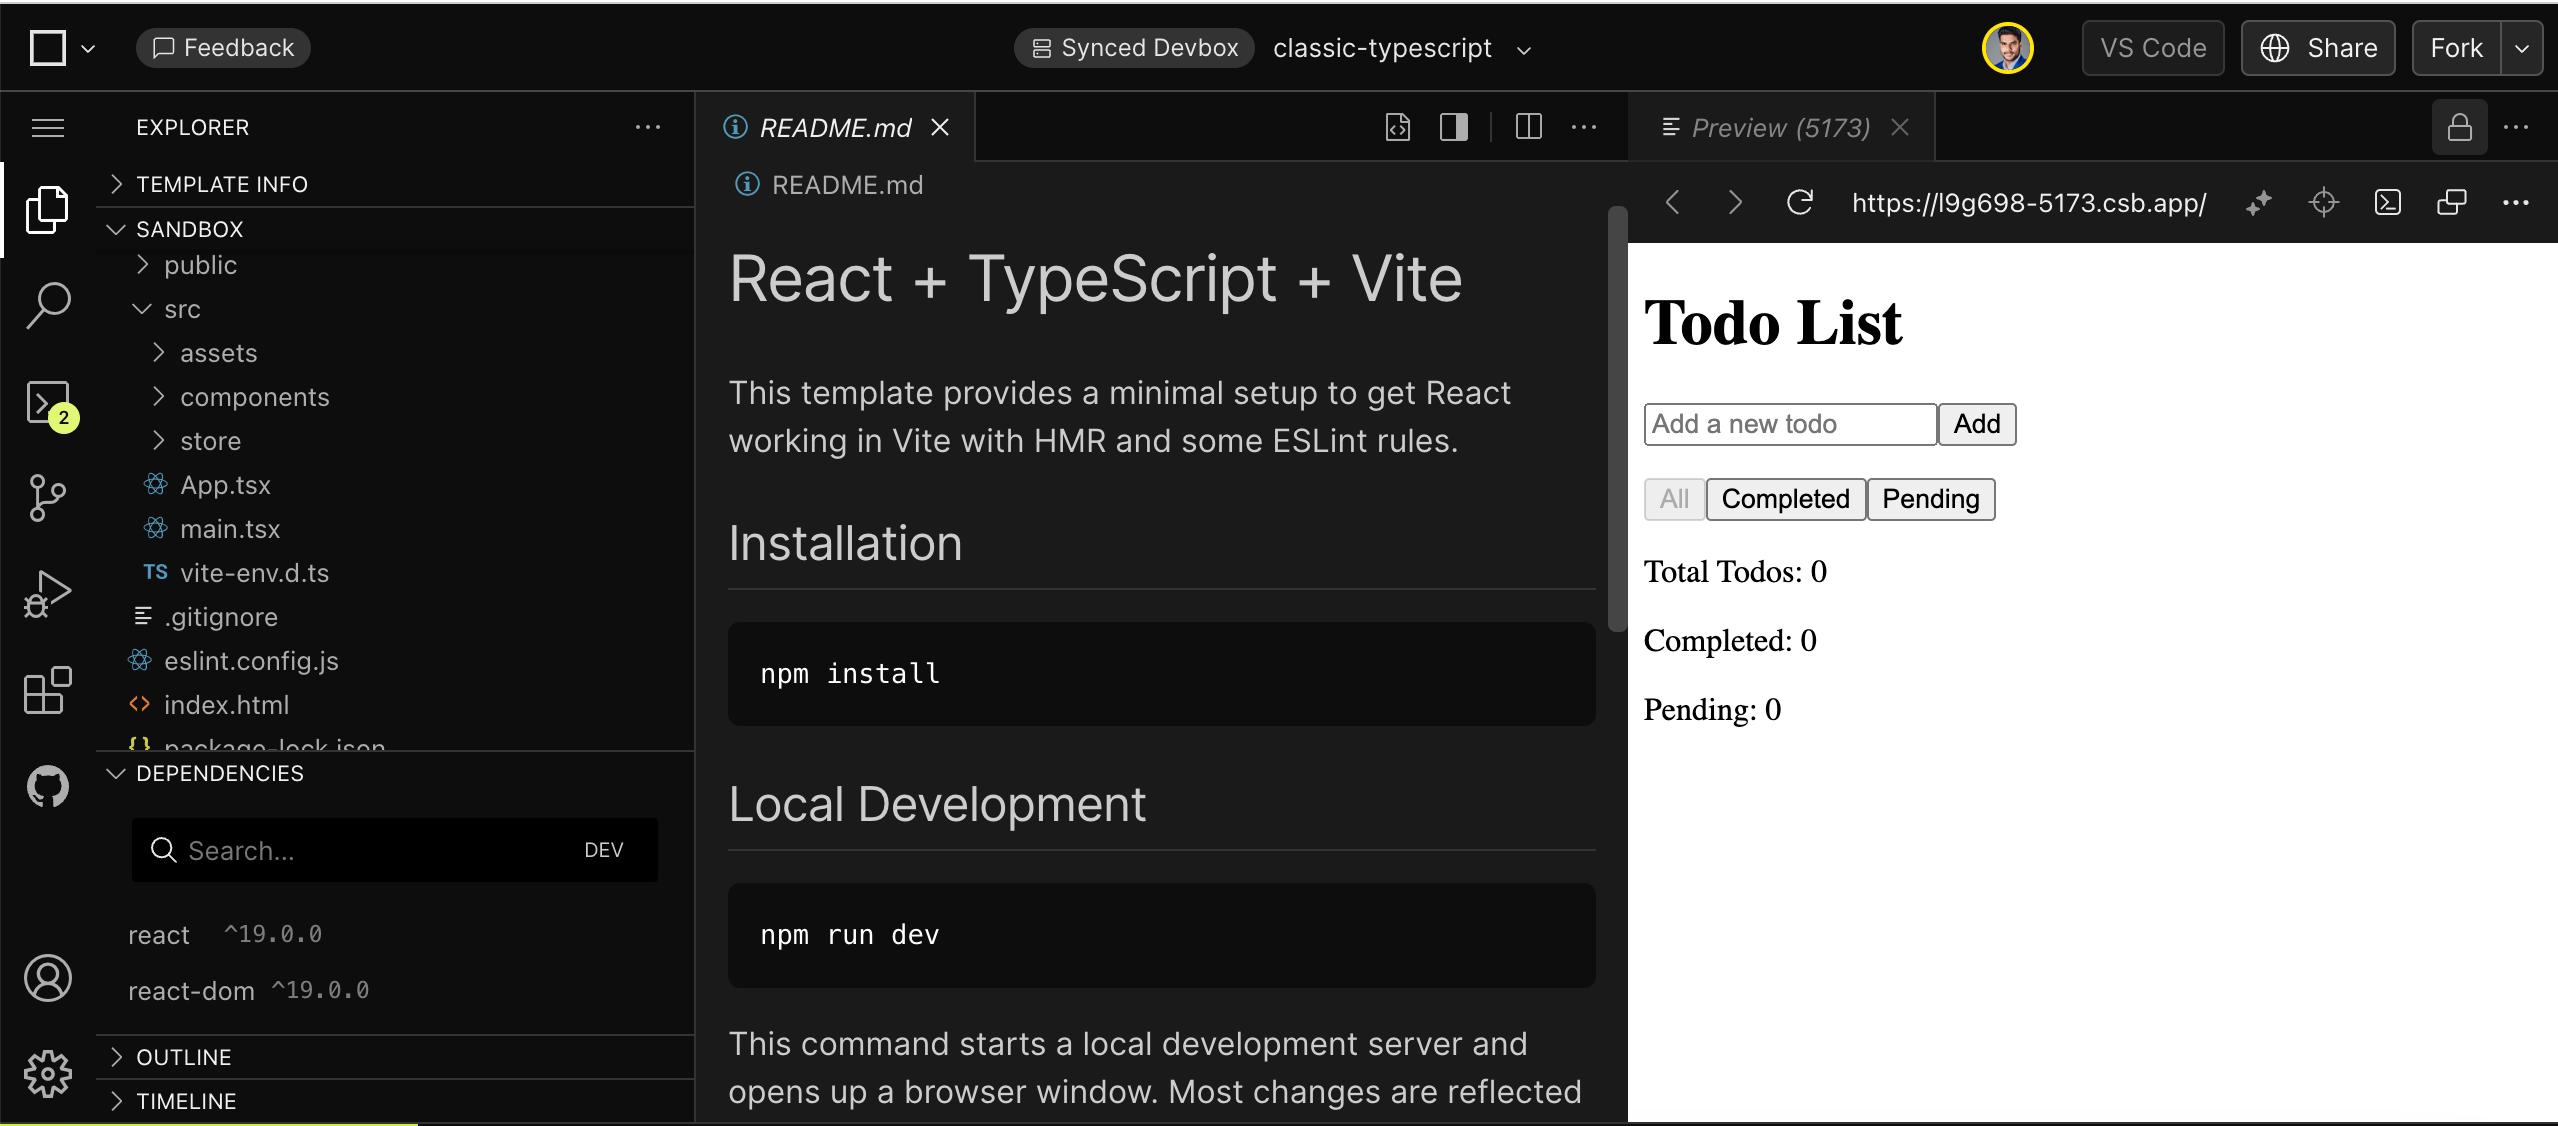Switch to the README.md tab

[x=834, y=128]
